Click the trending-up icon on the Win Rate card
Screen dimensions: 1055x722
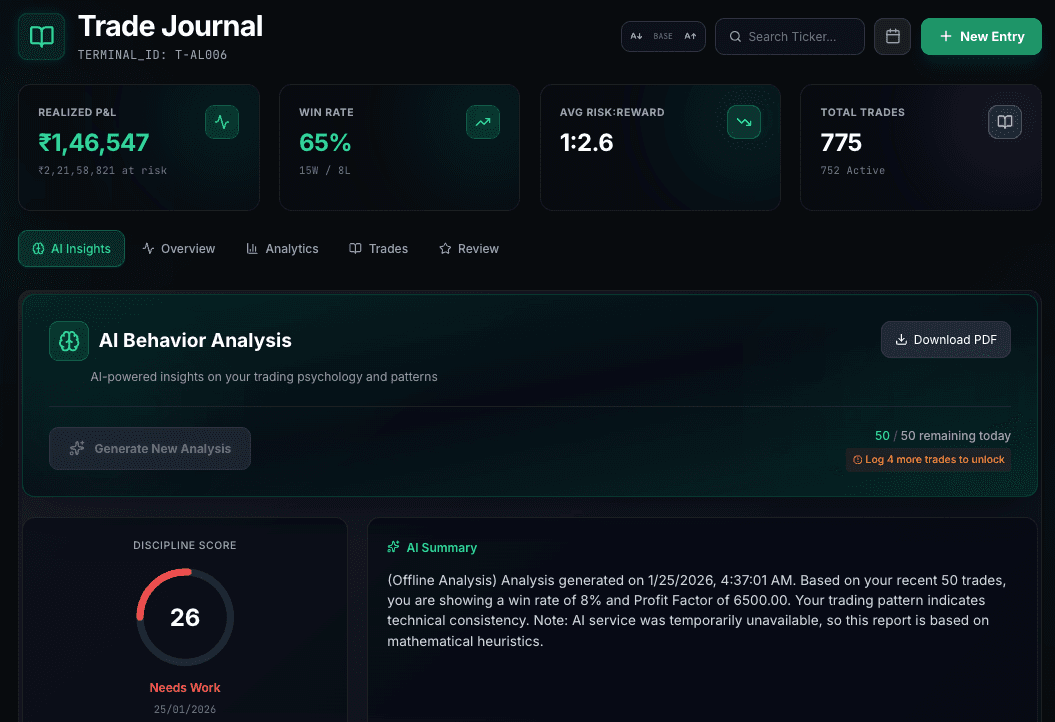coord(483,122)
